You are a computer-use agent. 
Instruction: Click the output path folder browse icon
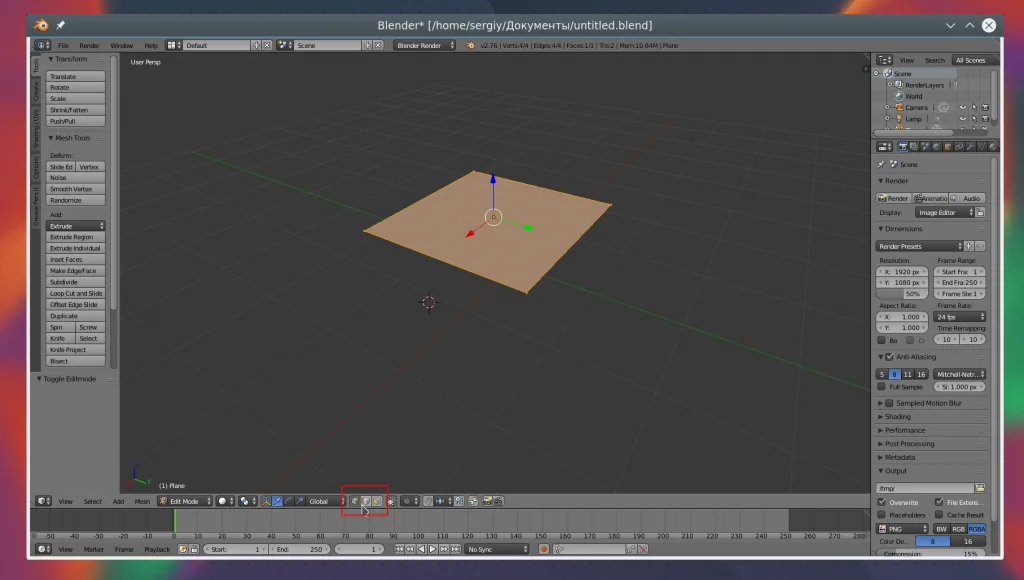(981, 488)
